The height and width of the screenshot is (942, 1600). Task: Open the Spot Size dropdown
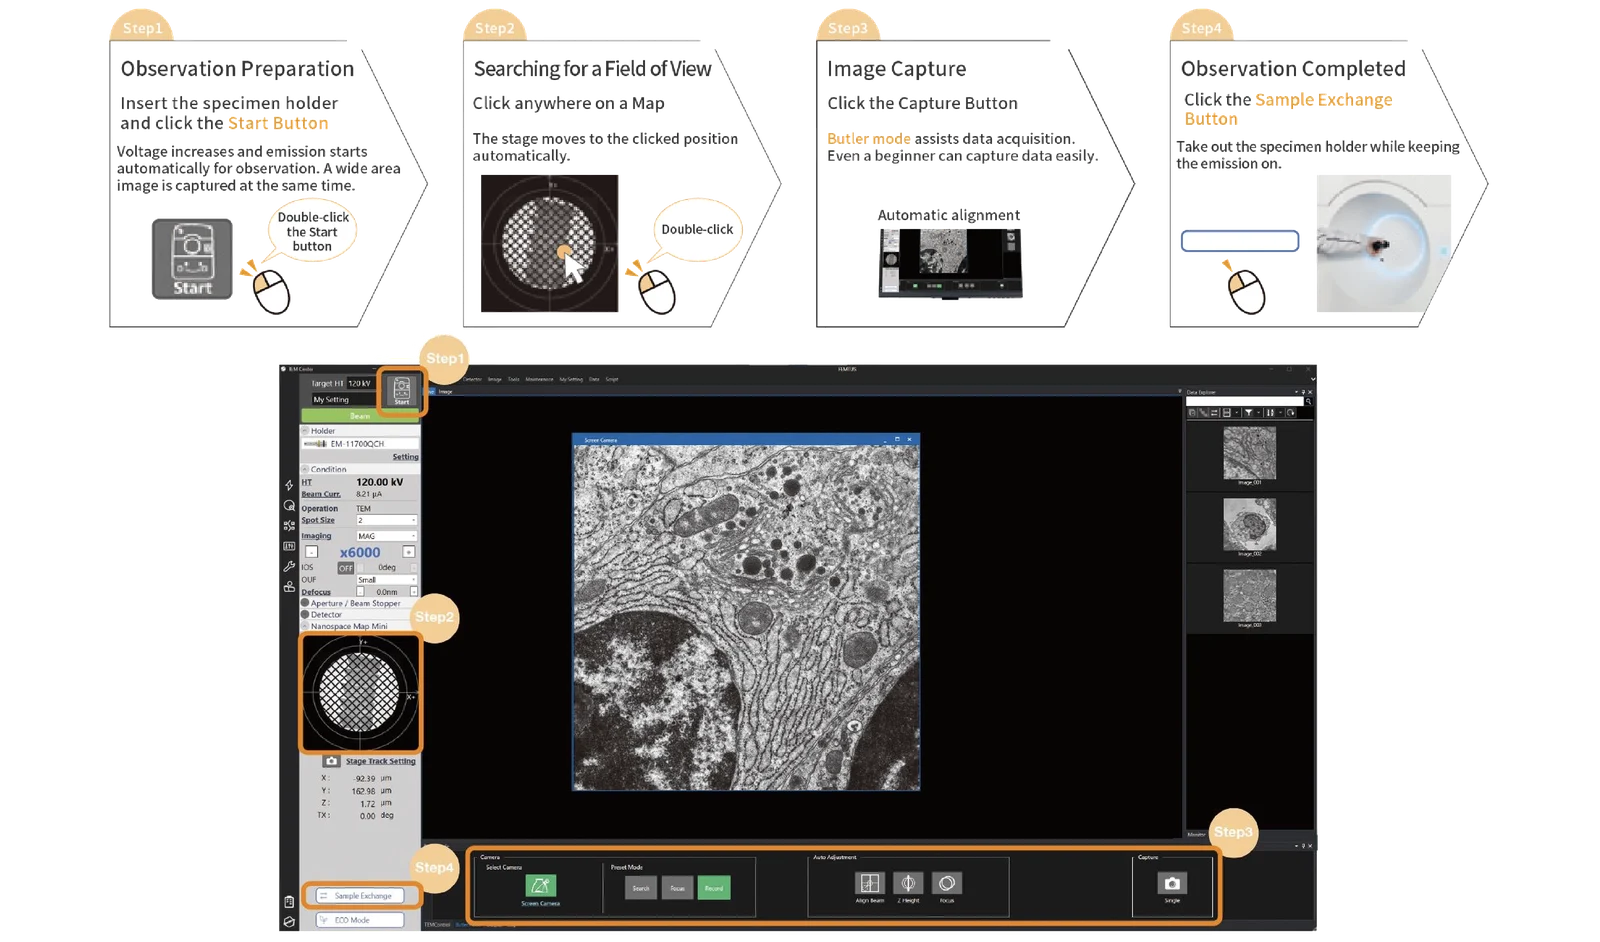(x=386, y=520)
